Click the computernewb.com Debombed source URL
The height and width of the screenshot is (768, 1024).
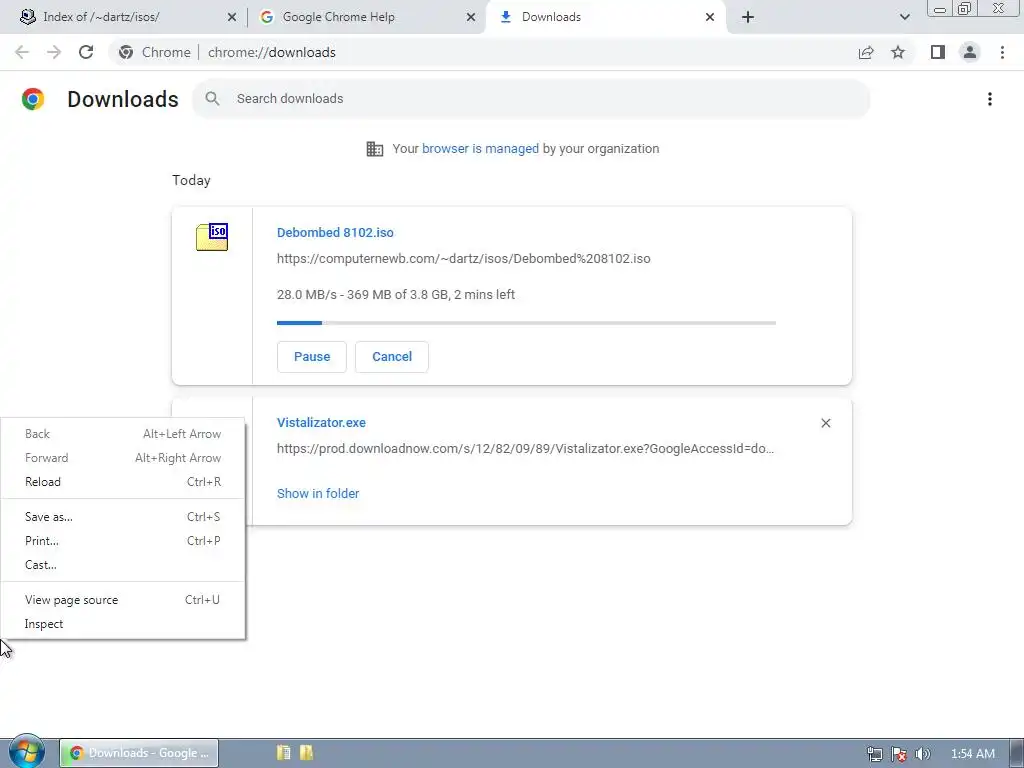pyautogui.click(x=464, y=259)
